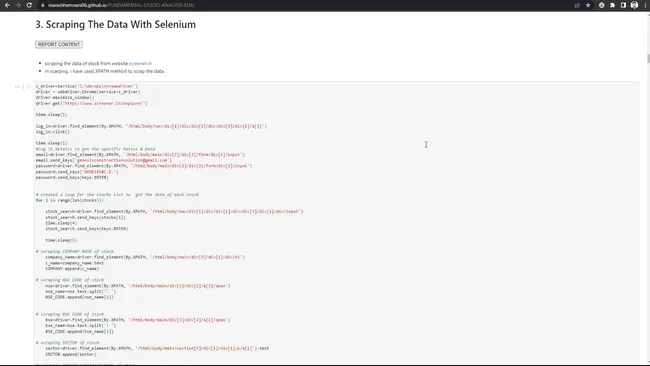Click the driver.get screener.in/explore line
Screen dimensions: 650x366
[x=91, y=103]
